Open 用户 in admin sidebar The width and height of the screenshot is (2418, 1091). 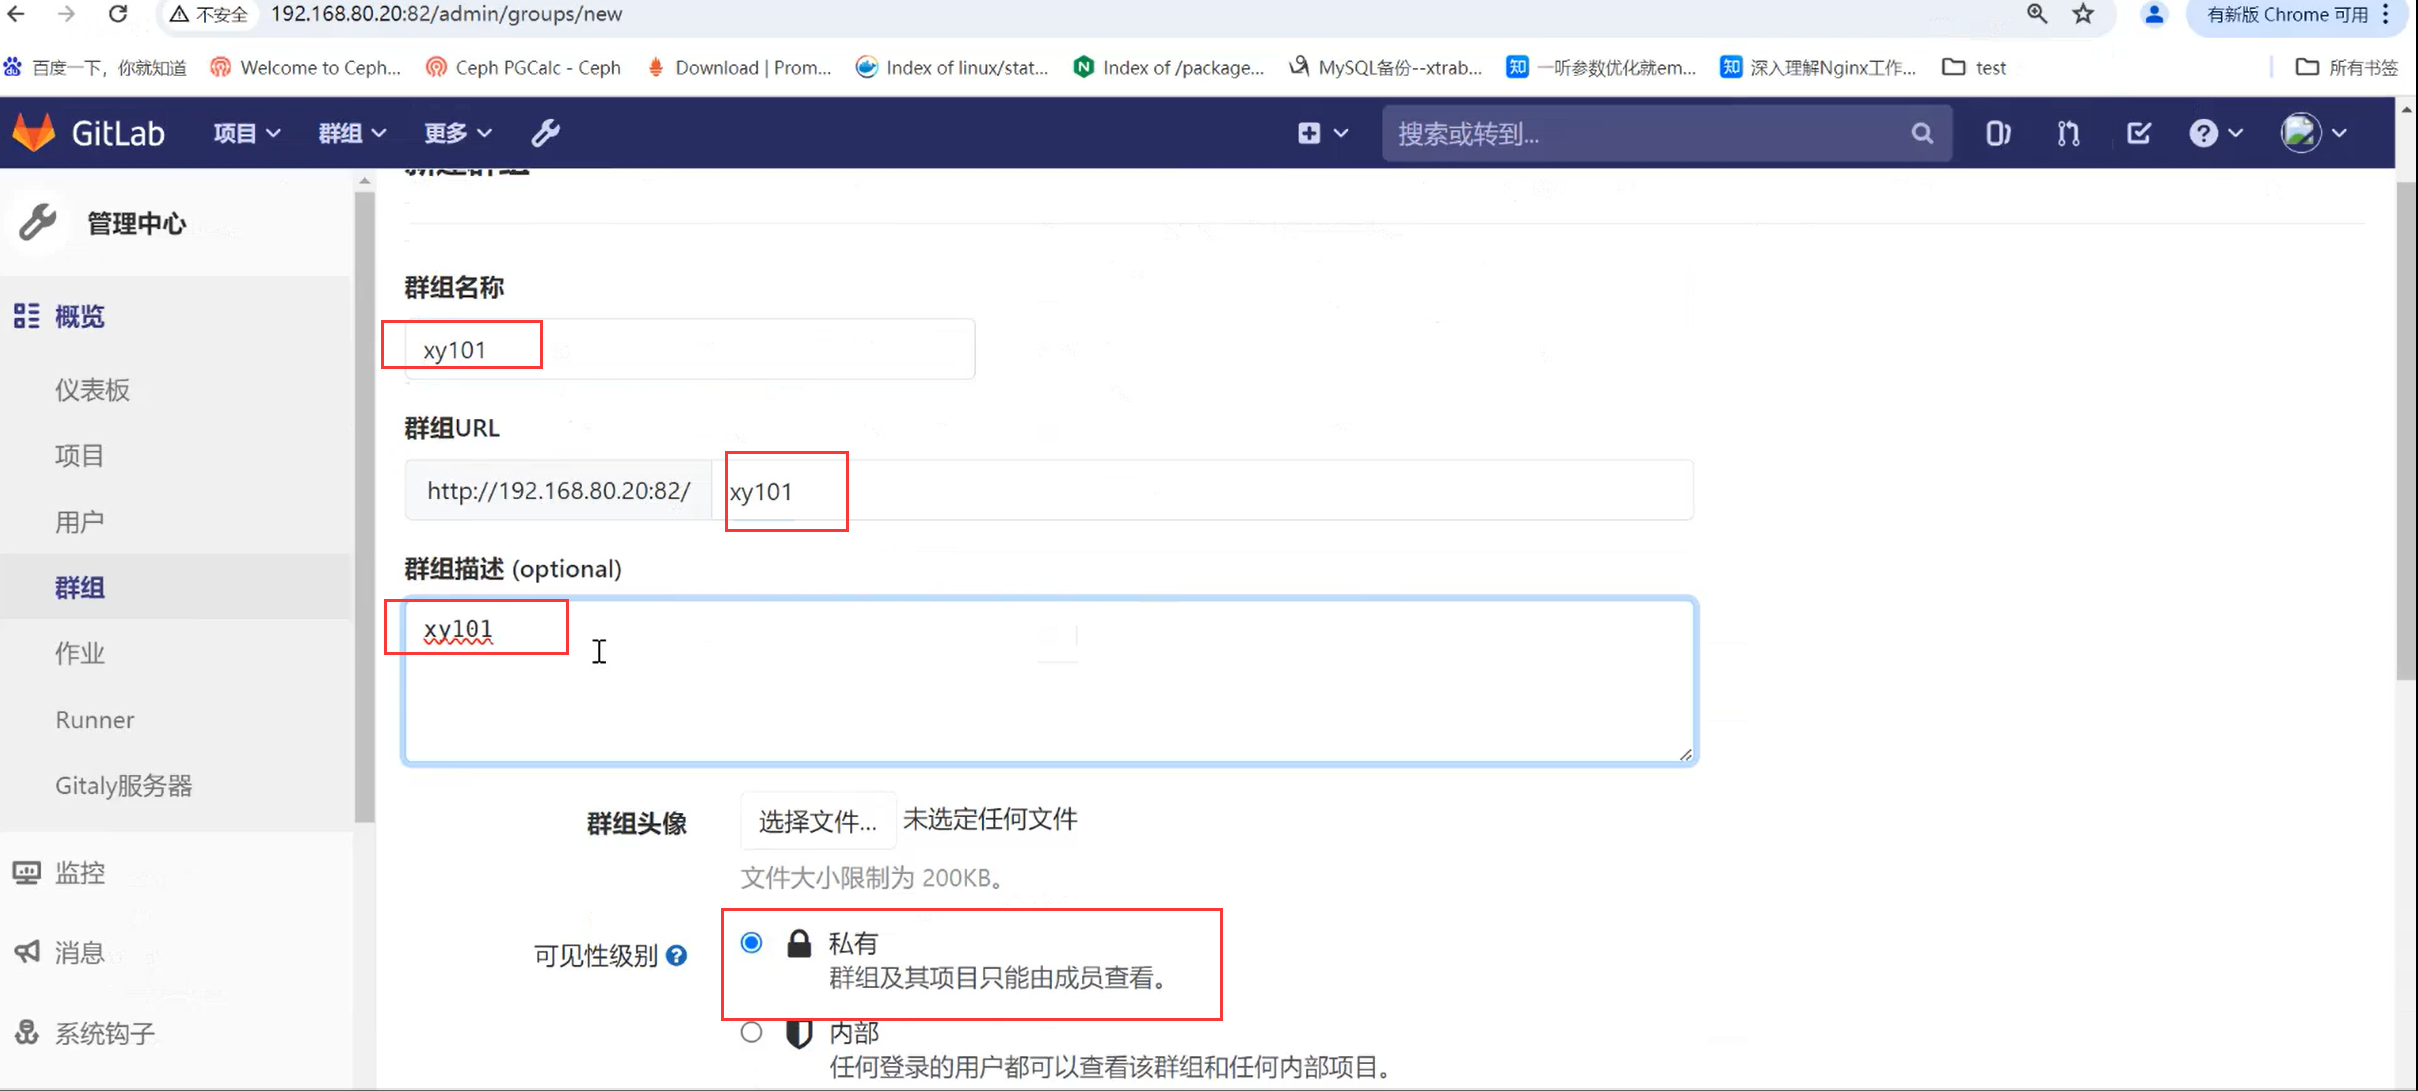click(79, 522)
